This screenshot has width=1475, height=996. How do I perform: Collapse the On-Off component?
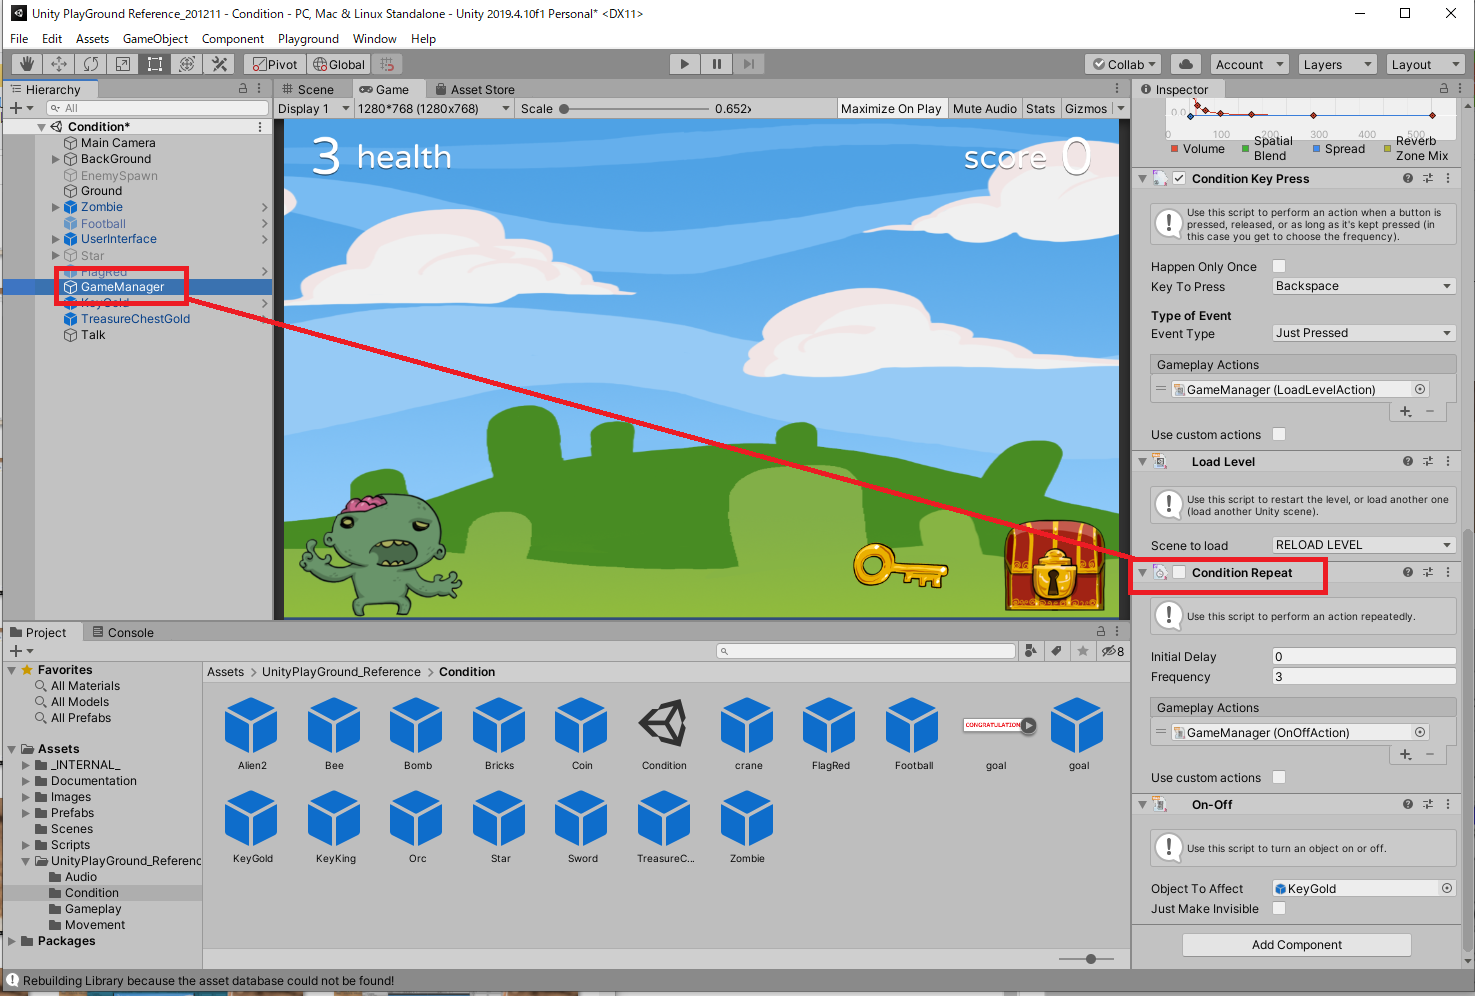point(1143,804)
